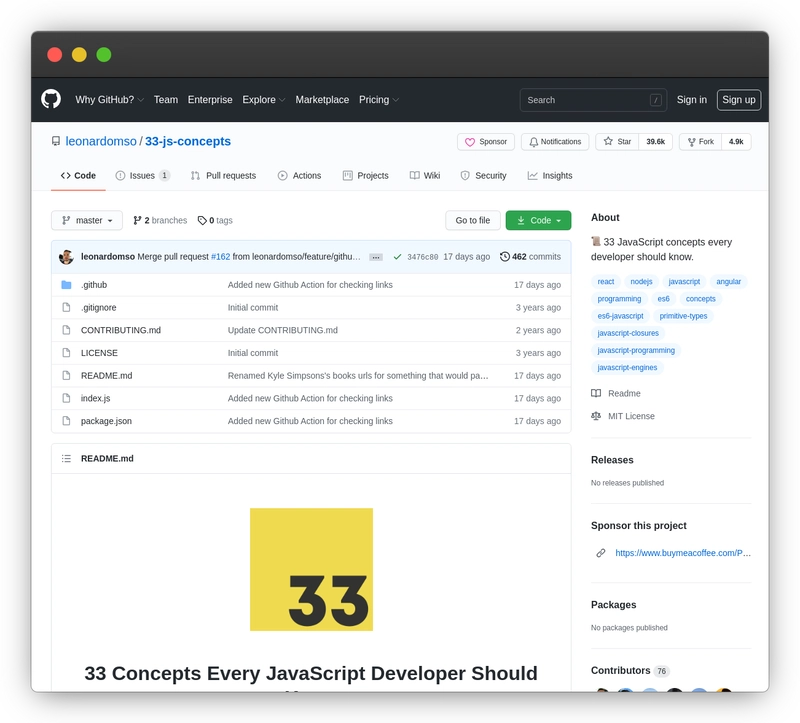Open the 4.9k forks count
Image resolution: width=800 pixels, height=723 pixels.
pyautogui.click(x=736, y=142)
